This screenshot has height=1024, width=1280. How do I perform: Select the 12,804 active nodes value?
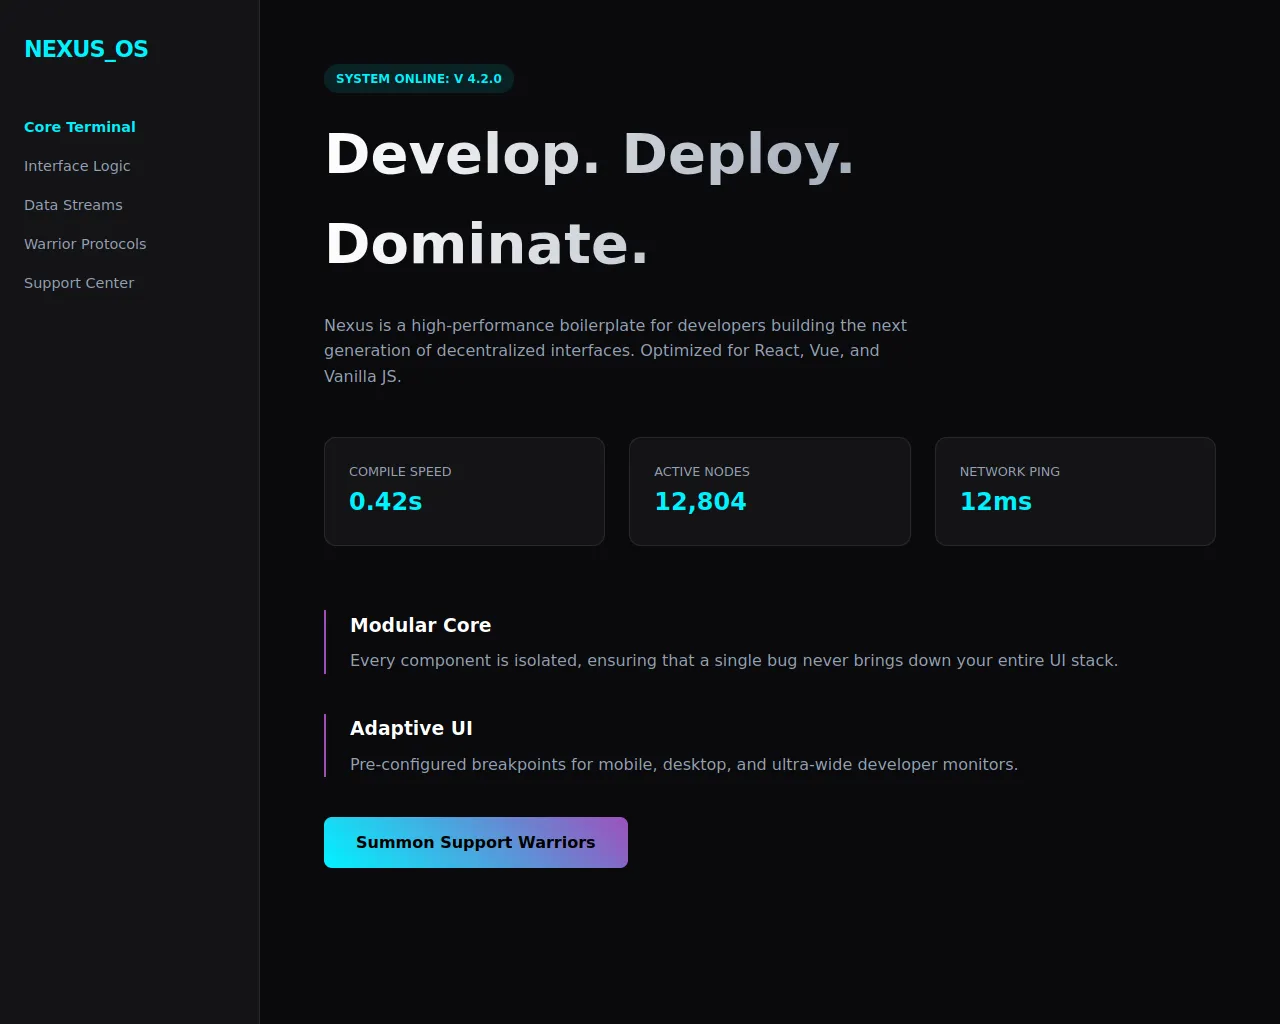click(700, 502)
